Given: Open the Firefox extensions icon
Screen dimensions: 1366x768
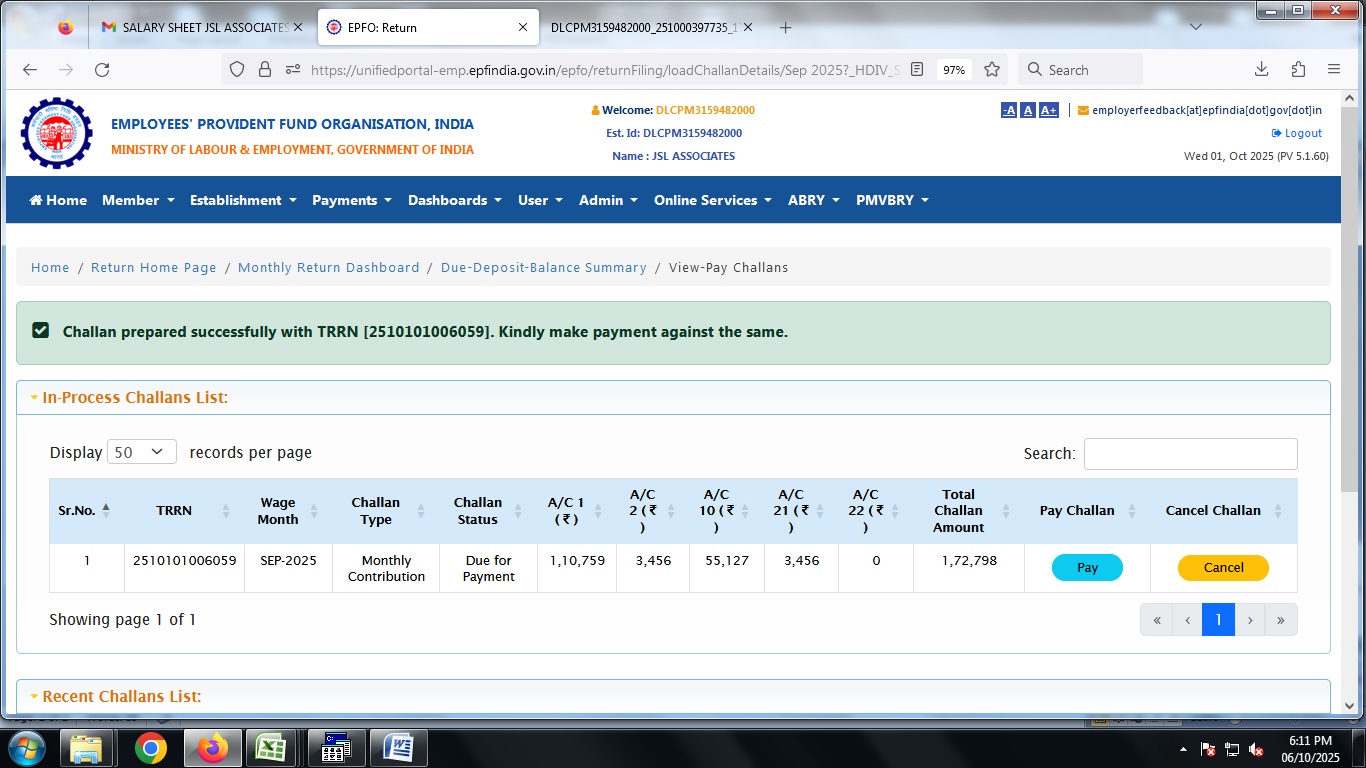Looking at the screenshot, I should (1298, 70).
